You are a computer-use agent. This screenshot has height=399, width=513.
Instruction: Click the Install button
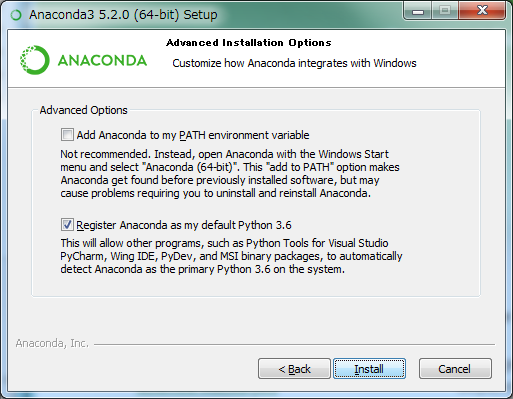tap(369, 369)
